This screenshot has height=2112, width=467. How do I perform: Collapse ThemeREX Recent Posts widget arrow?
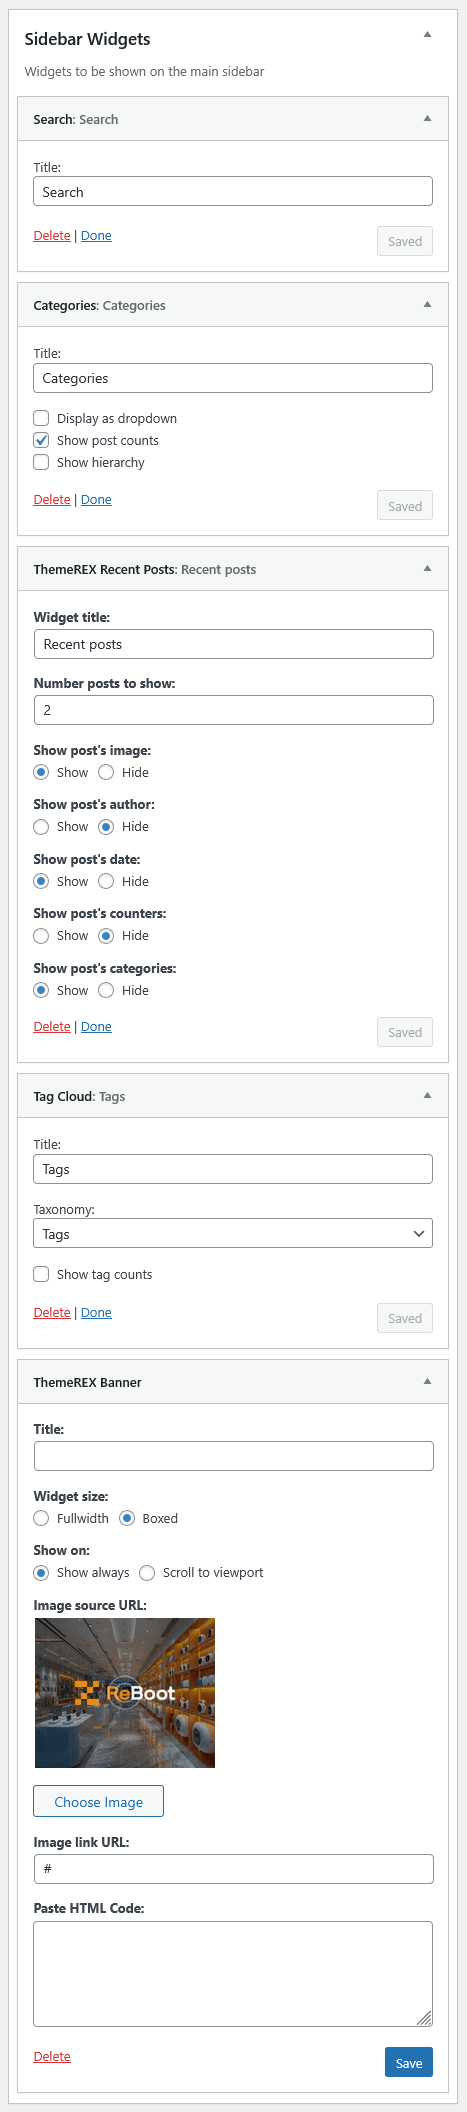point(427,568)
